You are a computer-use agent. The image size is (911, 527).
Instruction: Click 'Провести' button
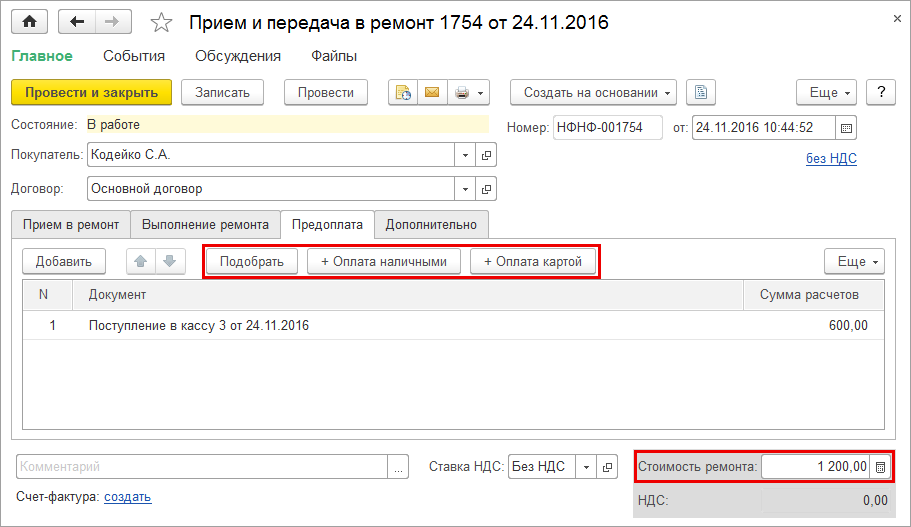click(x=325, y=92)
